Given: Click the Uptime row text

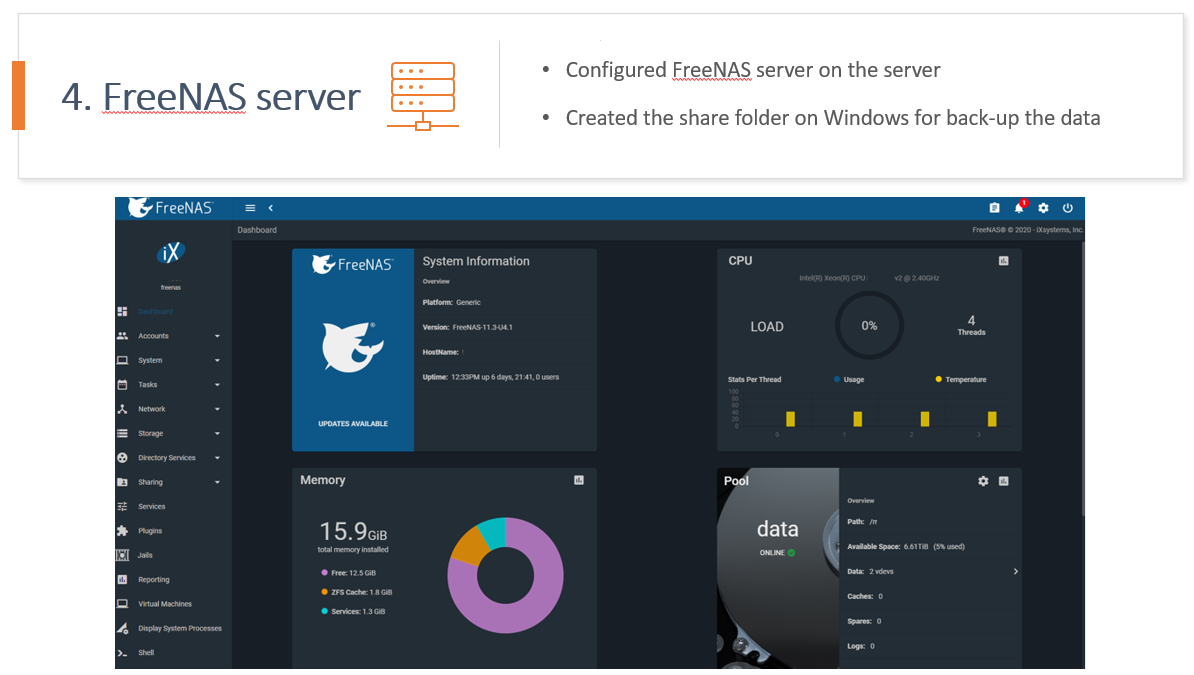Looking at the screenshot, I should coord(490,377).
